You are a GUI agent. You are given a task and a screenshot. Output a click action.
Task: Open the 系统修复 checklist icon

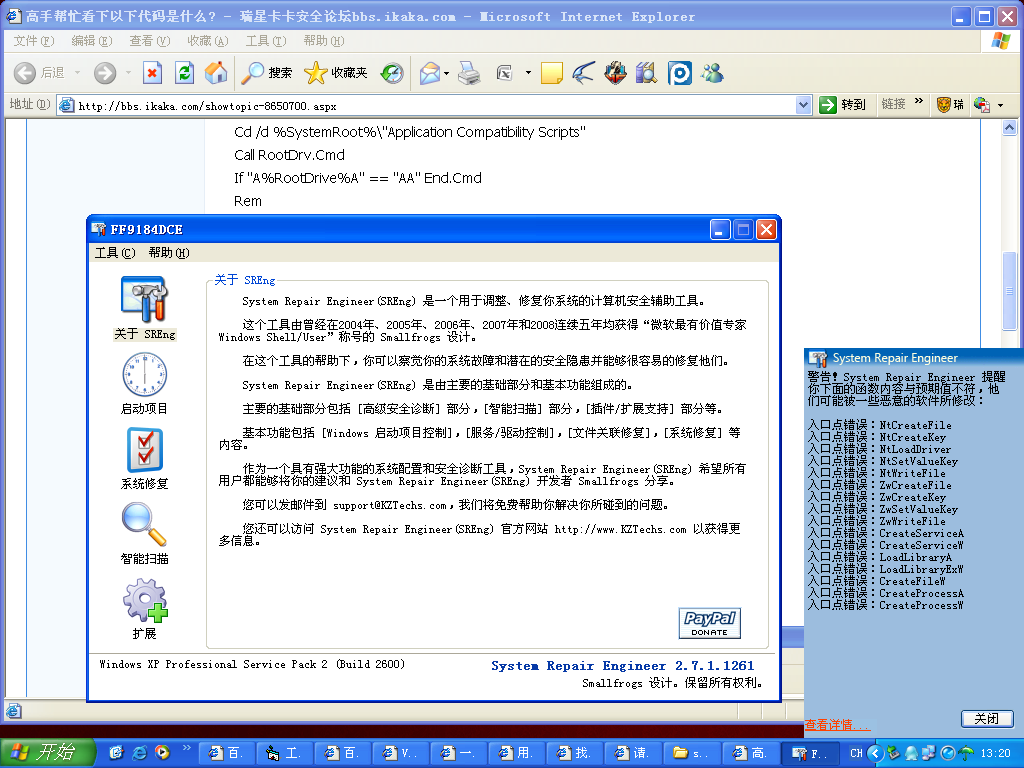coord(144,450)
